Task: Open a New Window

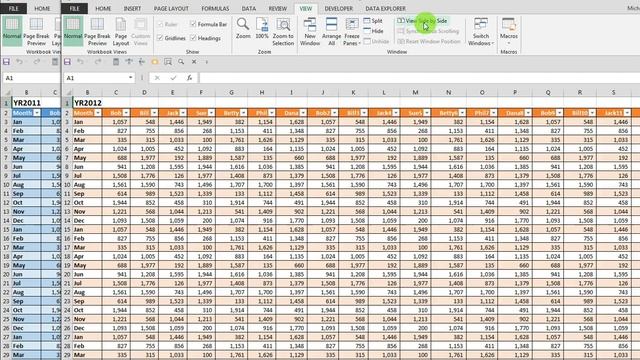Action: point(310,32)
